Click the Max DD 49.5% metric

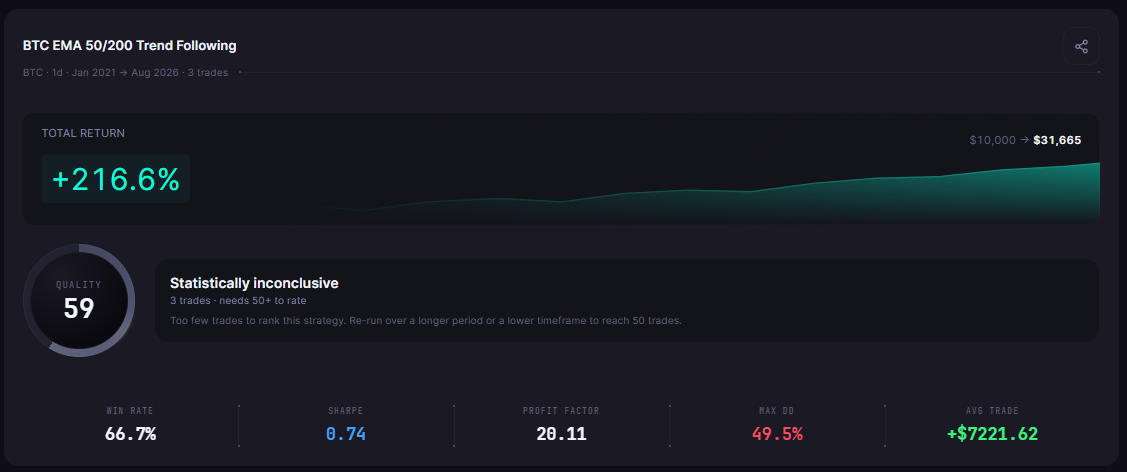[777, 425]
